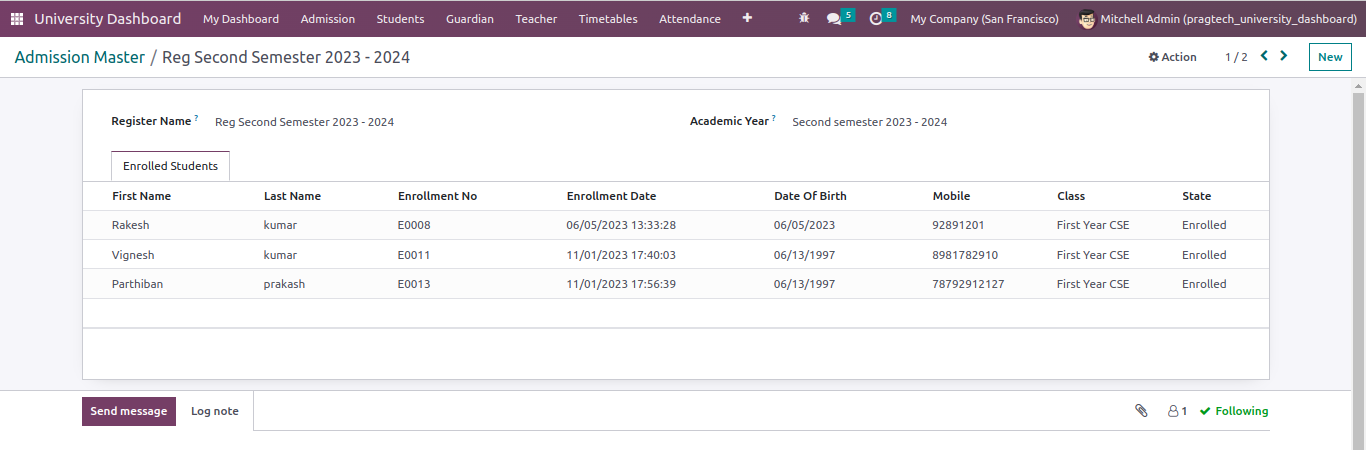
Task: Go to next record arrow
Action: [1284, 57]
